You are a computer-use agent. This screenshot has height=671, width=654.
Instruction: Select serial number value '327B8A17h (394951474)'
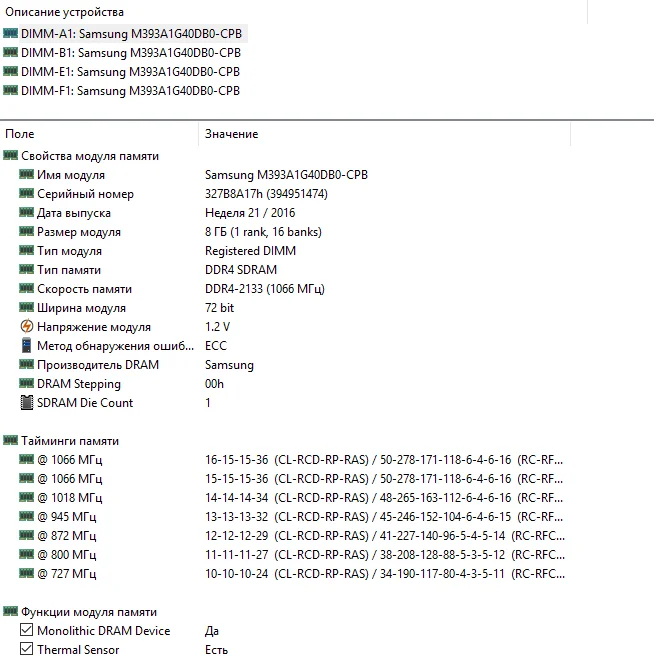pyautogui.click(x=266, y=194)
